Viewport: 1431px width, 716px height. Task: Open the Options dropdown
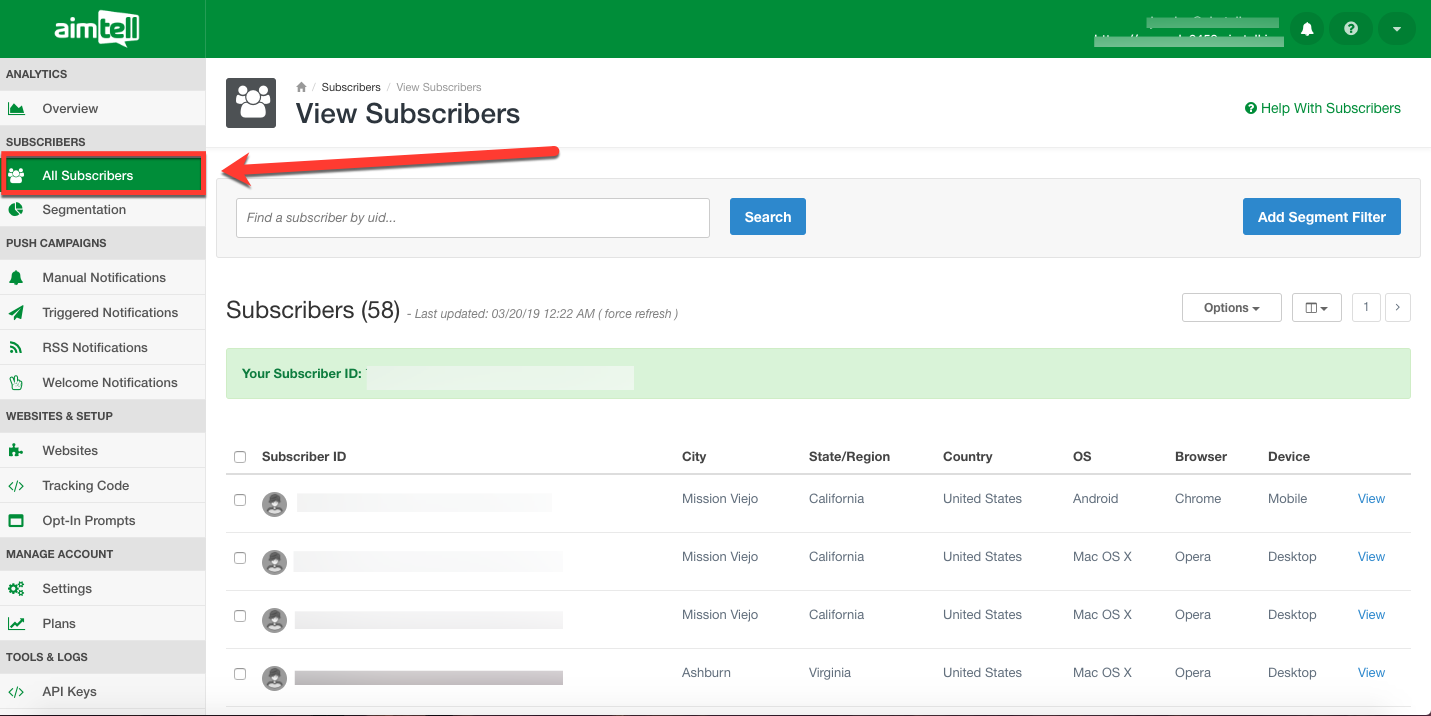1231,308
